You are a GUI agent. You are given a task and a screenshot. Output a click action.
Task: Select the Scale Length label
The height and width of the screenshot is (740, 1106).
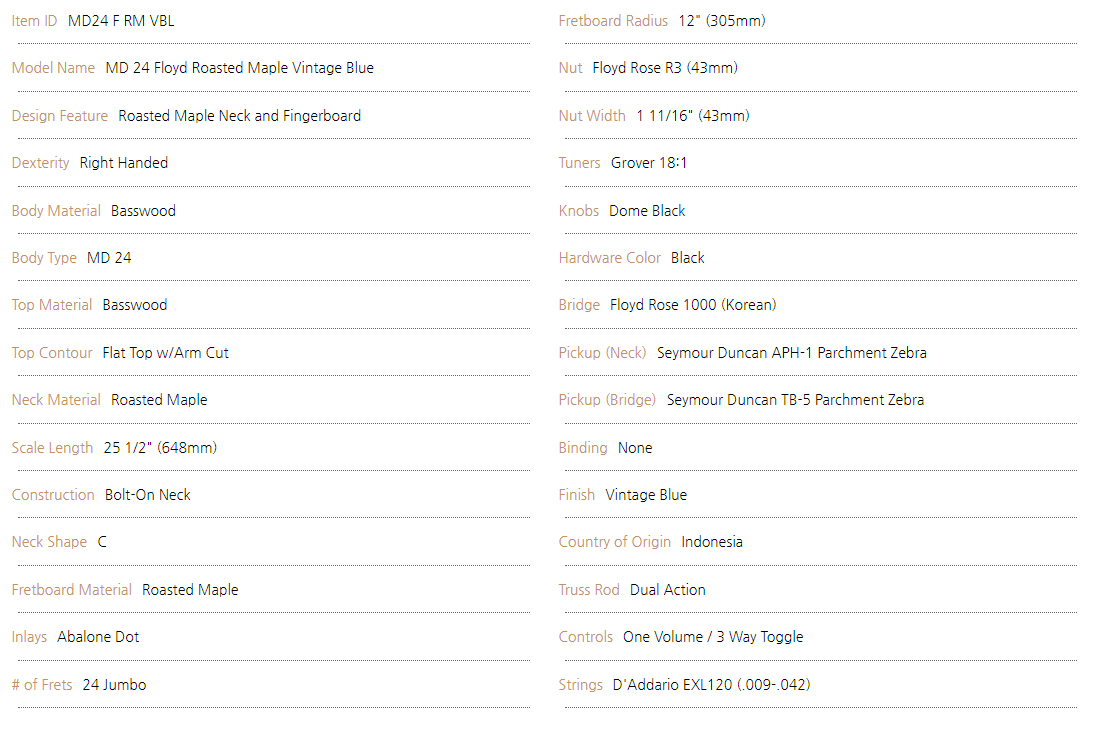point(52,448)
